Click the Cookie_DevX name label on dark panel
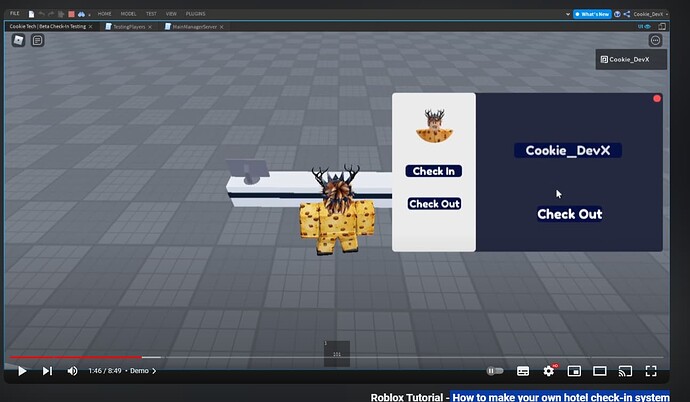Image resolution: width=690 pixels, height=402 pixels. point(568,150)
